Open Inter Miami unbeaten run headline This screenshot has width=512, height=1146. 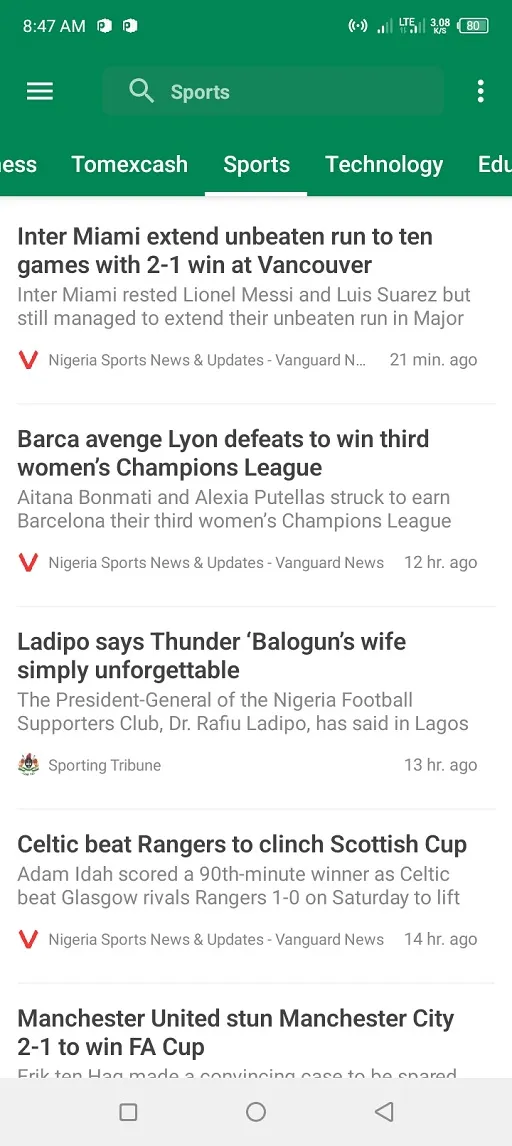pyautogui.click(x=225, y=251)
